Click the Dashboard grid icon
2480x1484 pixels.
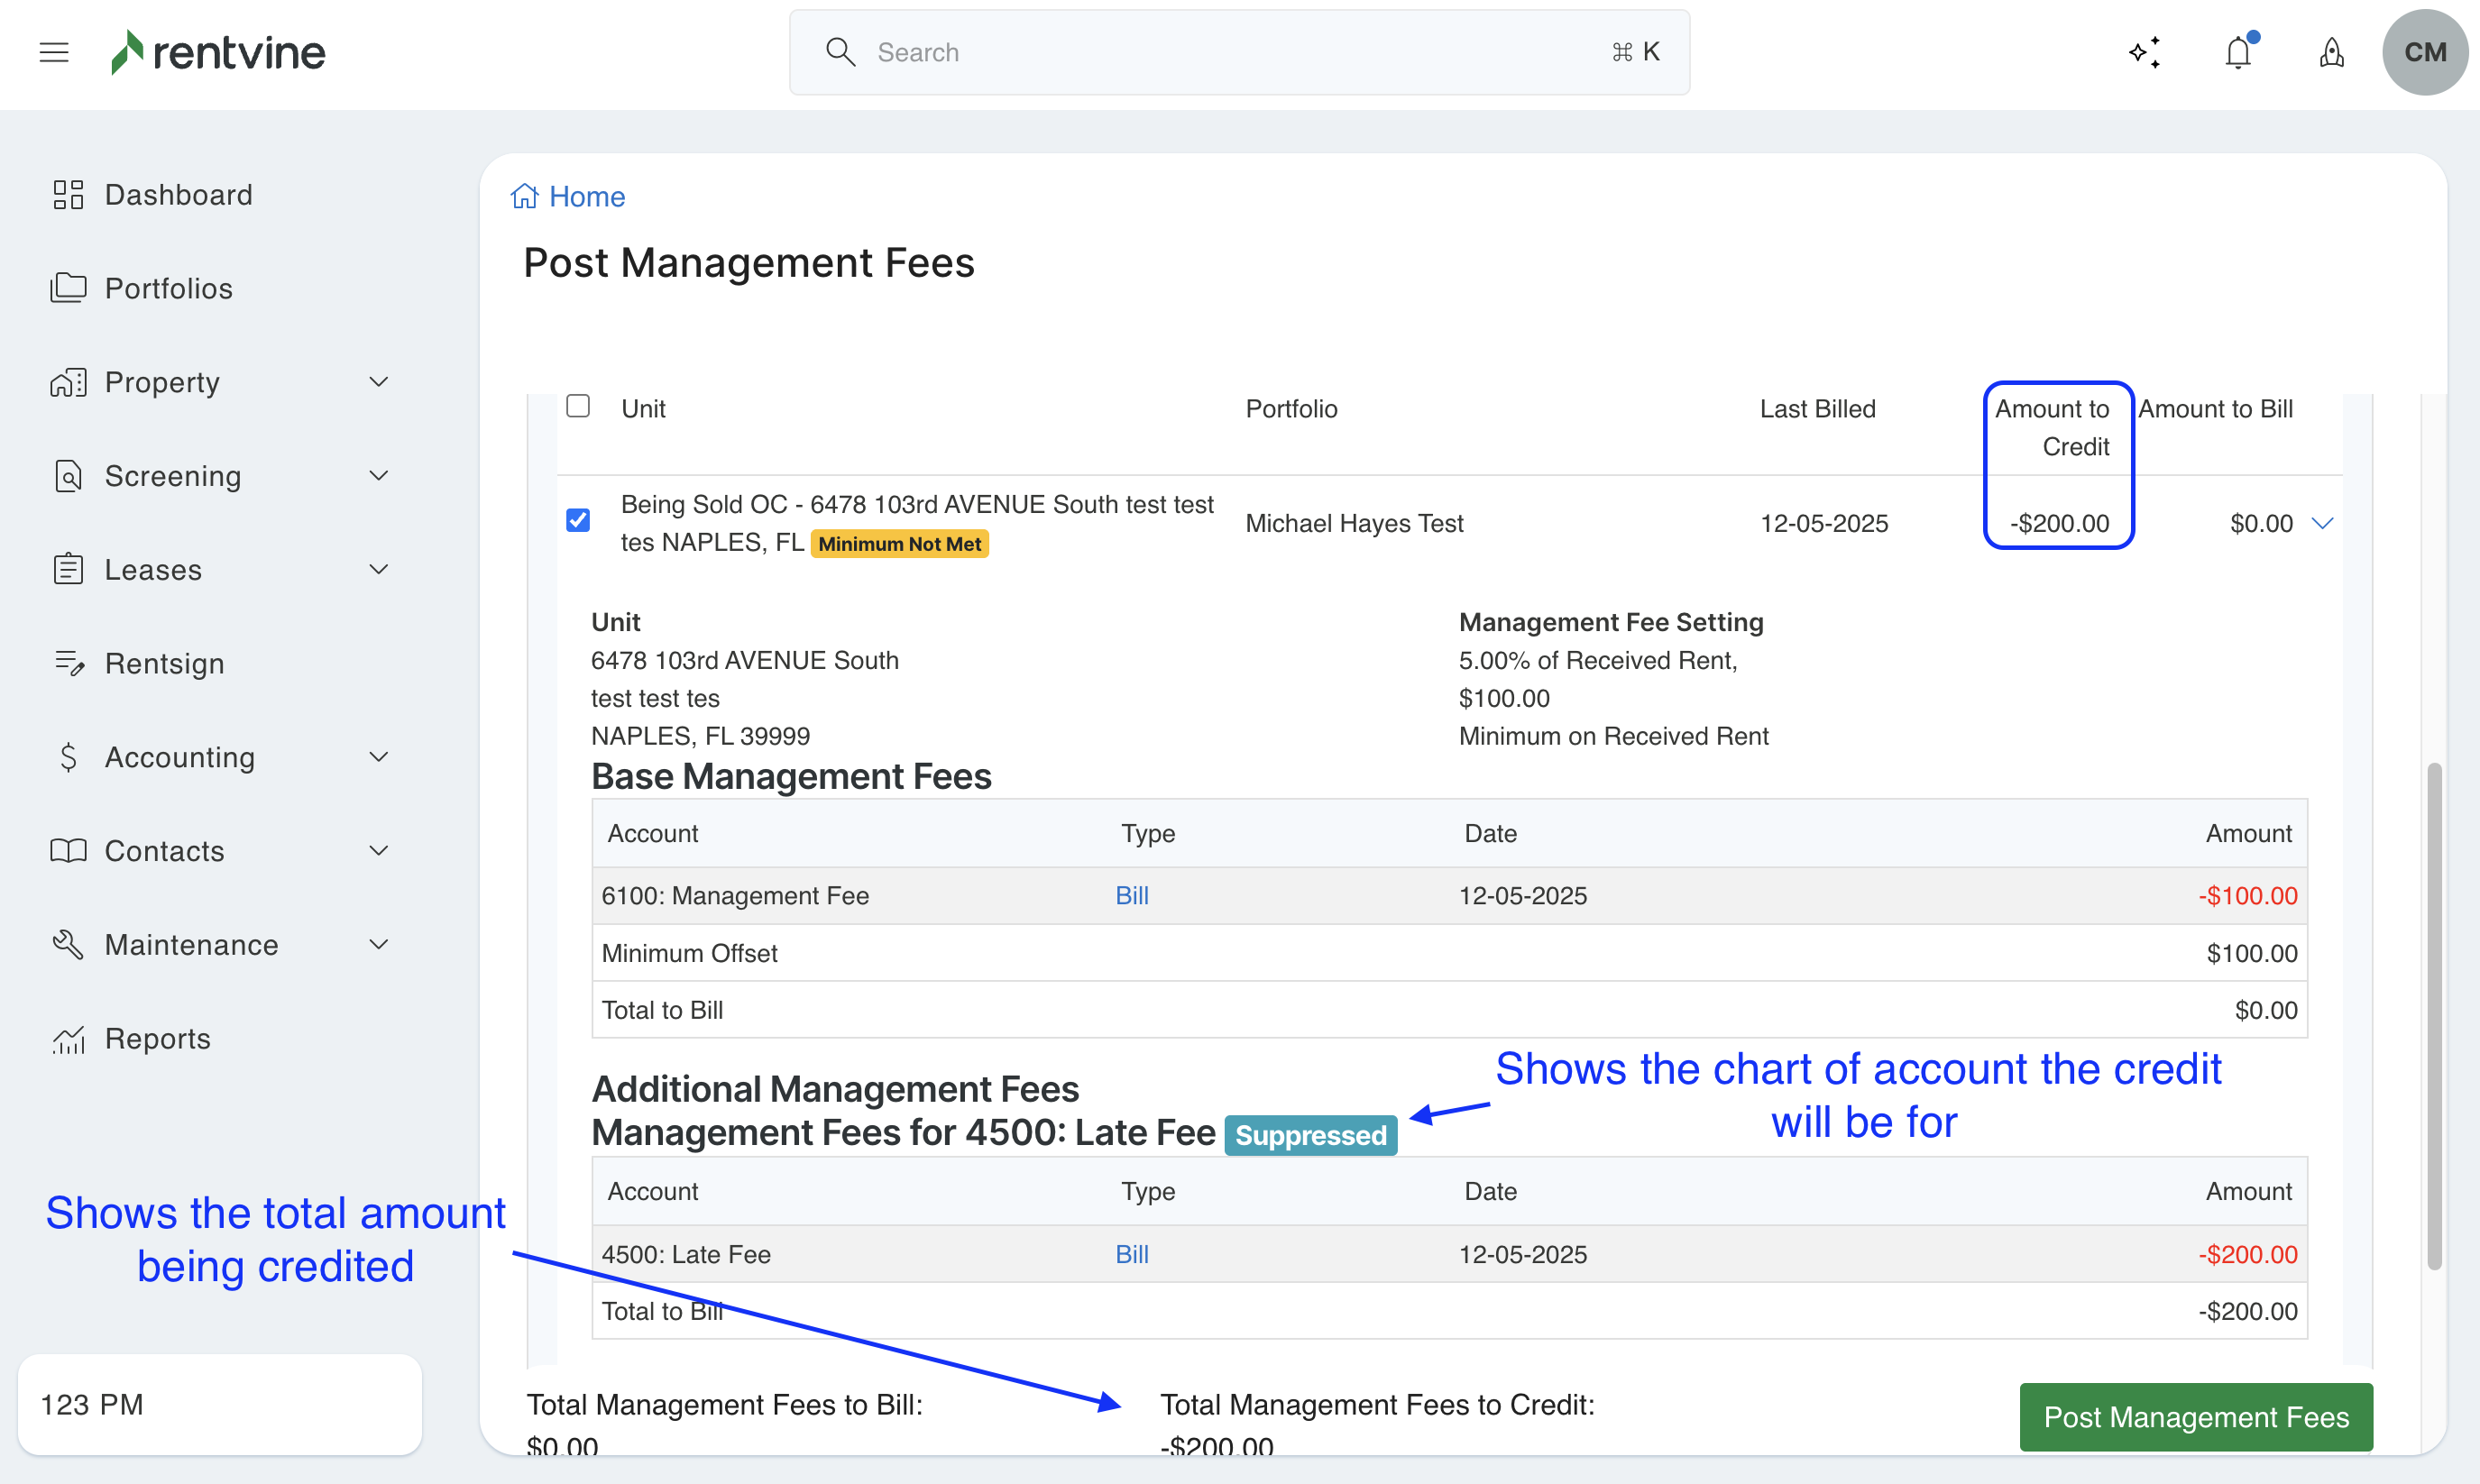click(68, 194)
